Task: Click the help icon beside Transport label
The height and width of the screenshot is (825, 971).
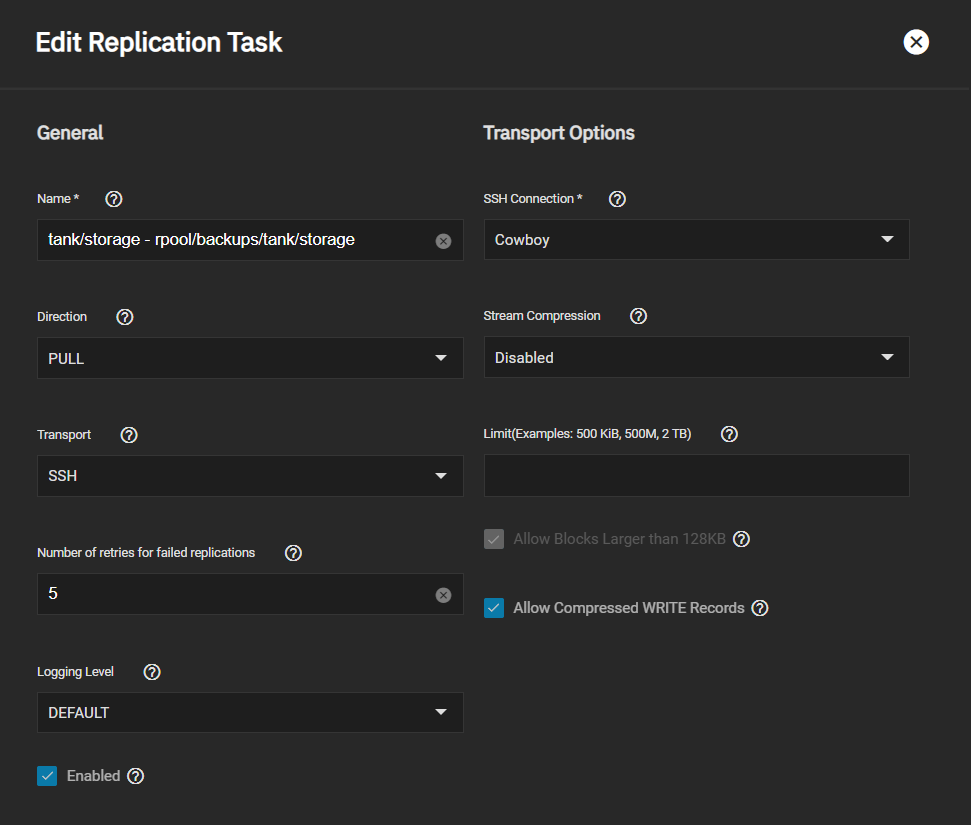Action: click(x=129, y=435)
